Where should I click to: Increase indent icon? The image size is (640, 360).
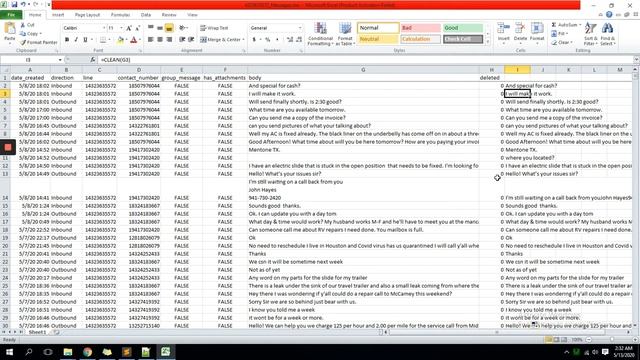click(x=191, y=40)
